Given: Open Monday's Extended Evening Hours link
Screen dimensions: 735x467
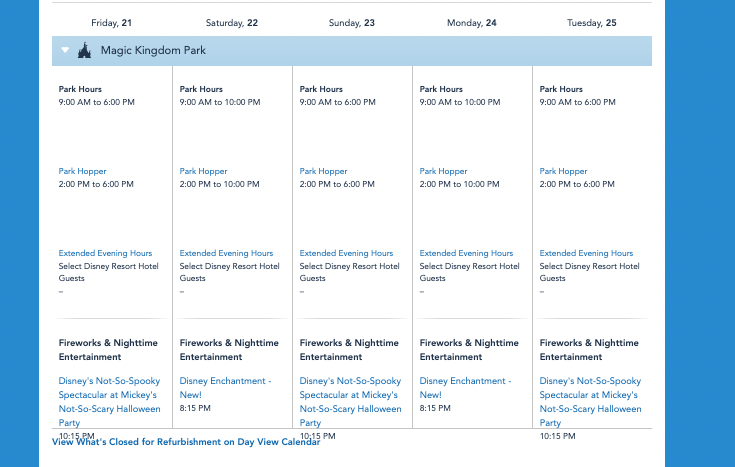Looking at the screenshot, I should 466,253.
